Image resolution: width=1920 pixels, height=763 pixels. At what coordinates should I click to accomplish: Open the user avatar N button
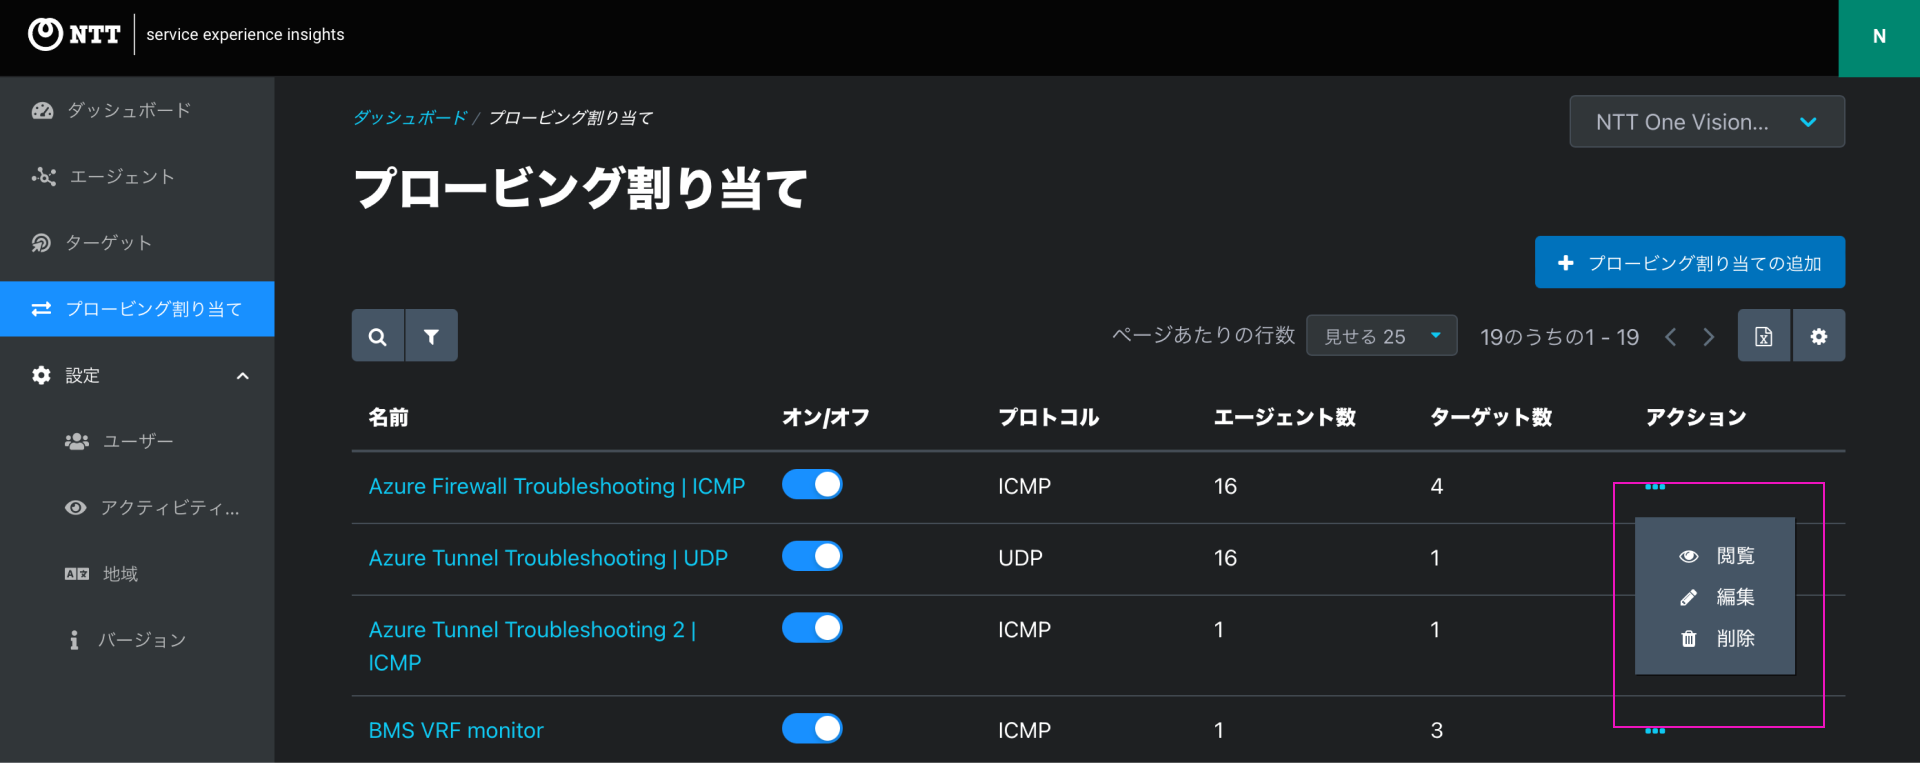coord(1879,37)
